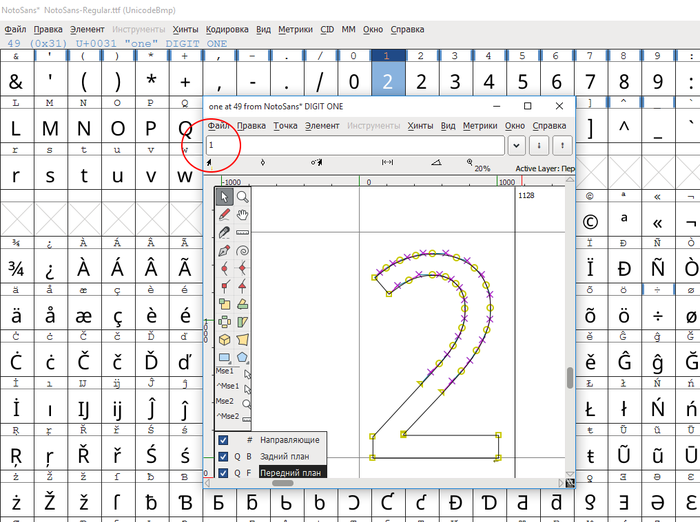Select the magnifying glass zoom tool
The width and height of the screenshot is (700, 522).
pyautogui.click(x=242, y=197)
